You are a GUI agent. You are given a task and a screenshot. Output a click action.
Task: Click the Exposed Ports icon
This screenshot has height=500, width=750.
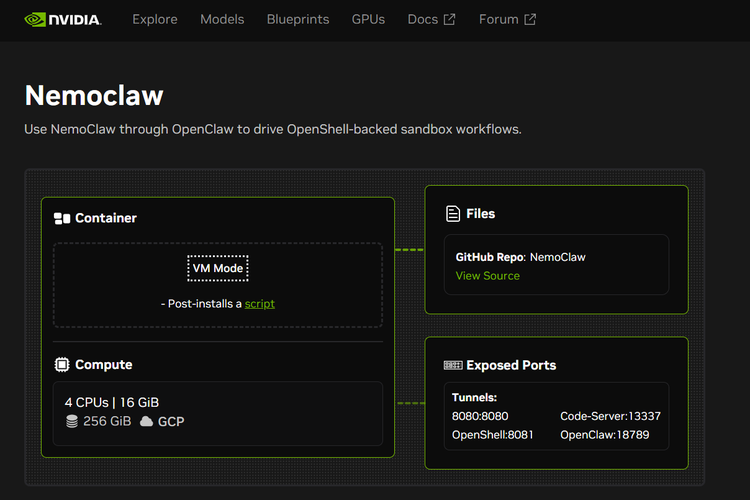452,366
